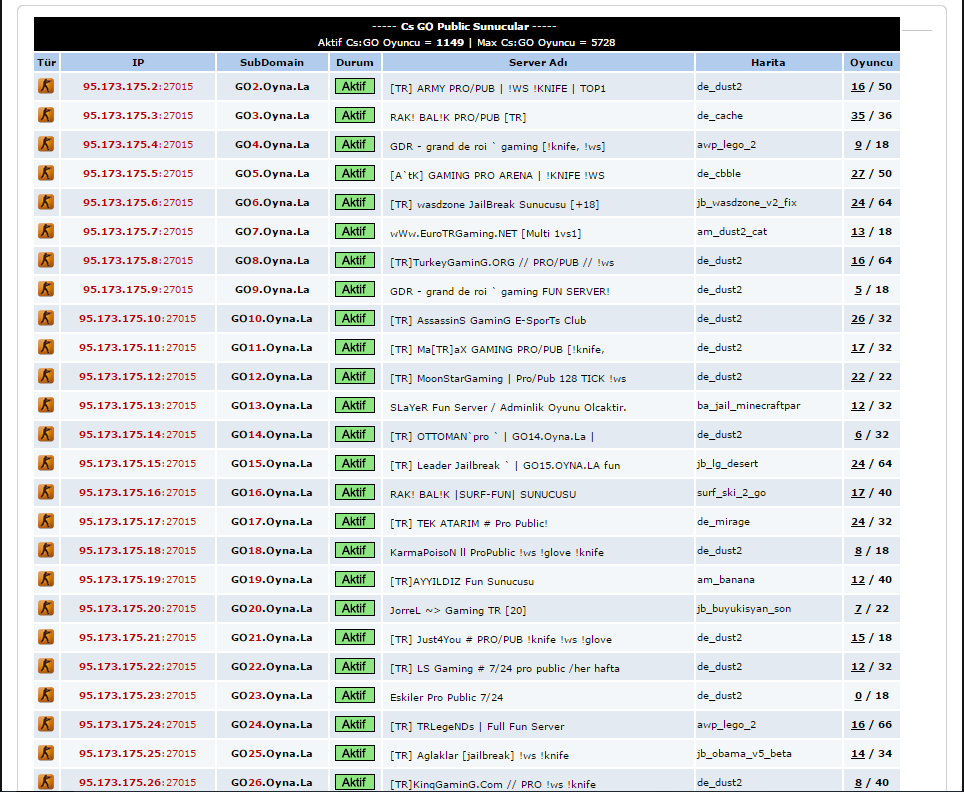The height and width of the screenshot is (792, 964).
Task: Click map name jb_obama_v5_beta
Action: coord(744,754)
